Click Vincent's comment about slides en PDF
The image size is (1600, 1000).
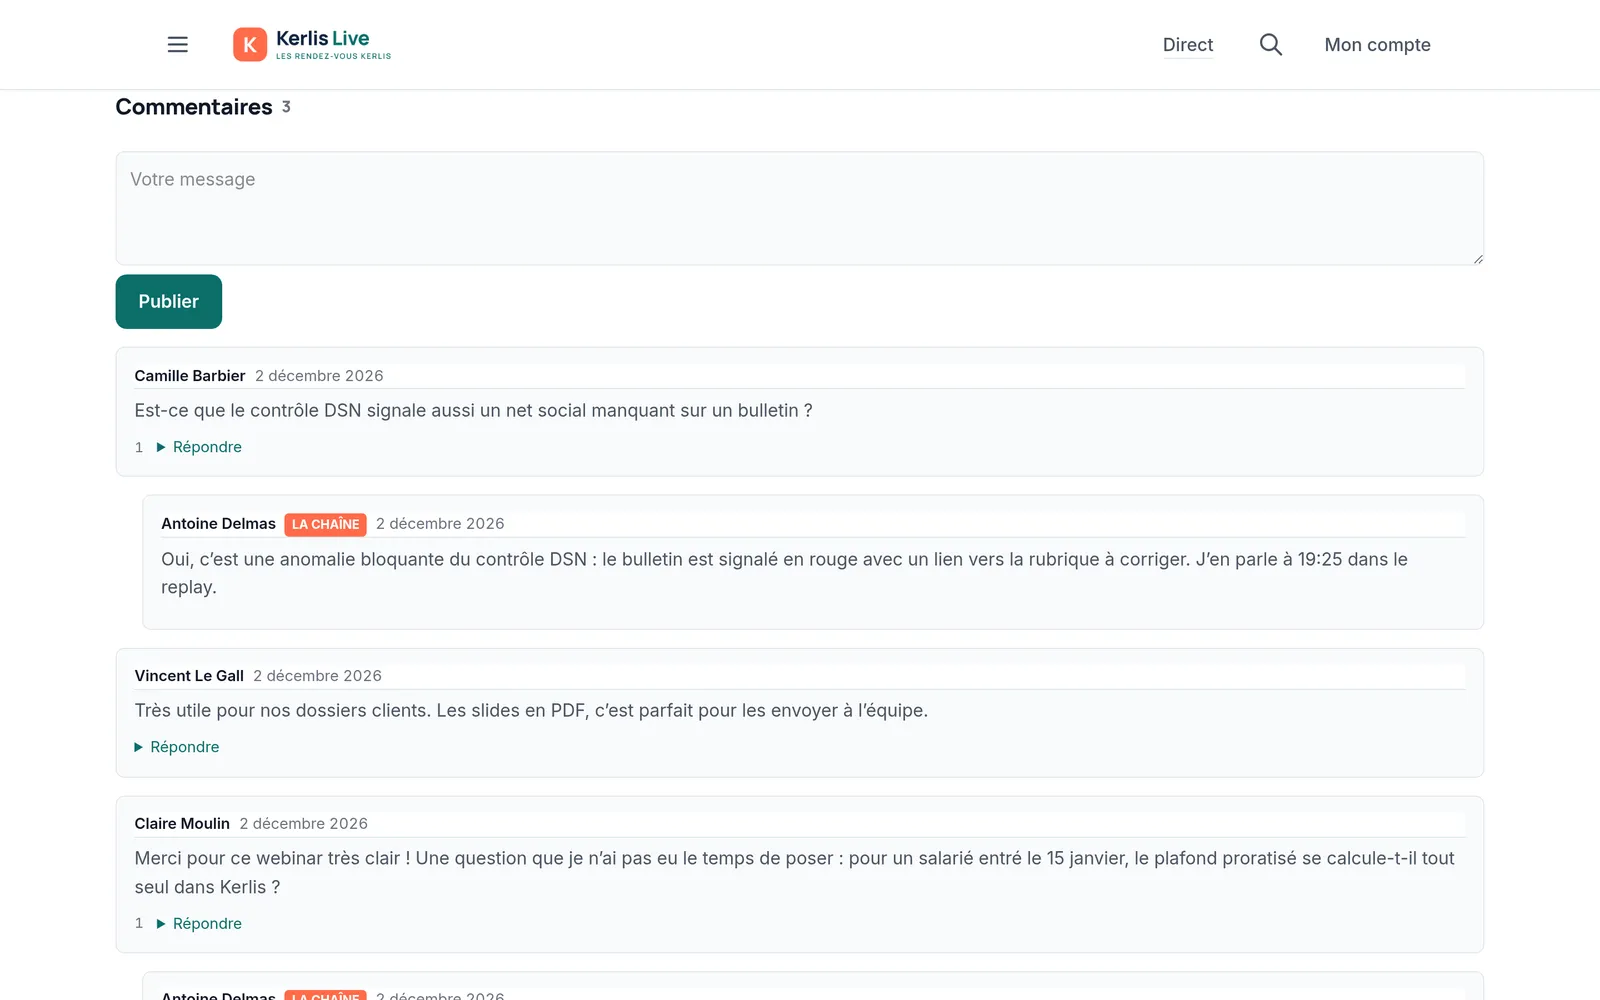coord(531,711)
